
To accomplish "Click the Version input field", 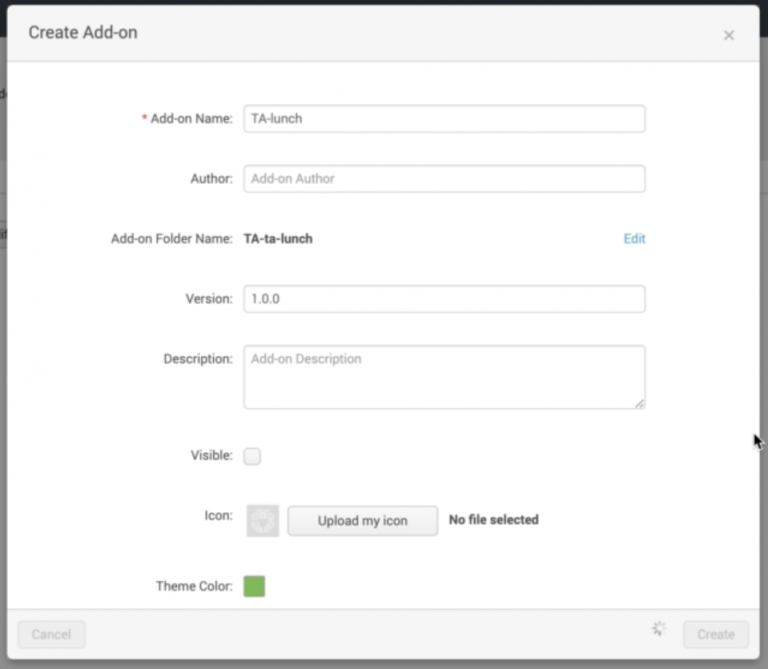I will tap(444, 299).
